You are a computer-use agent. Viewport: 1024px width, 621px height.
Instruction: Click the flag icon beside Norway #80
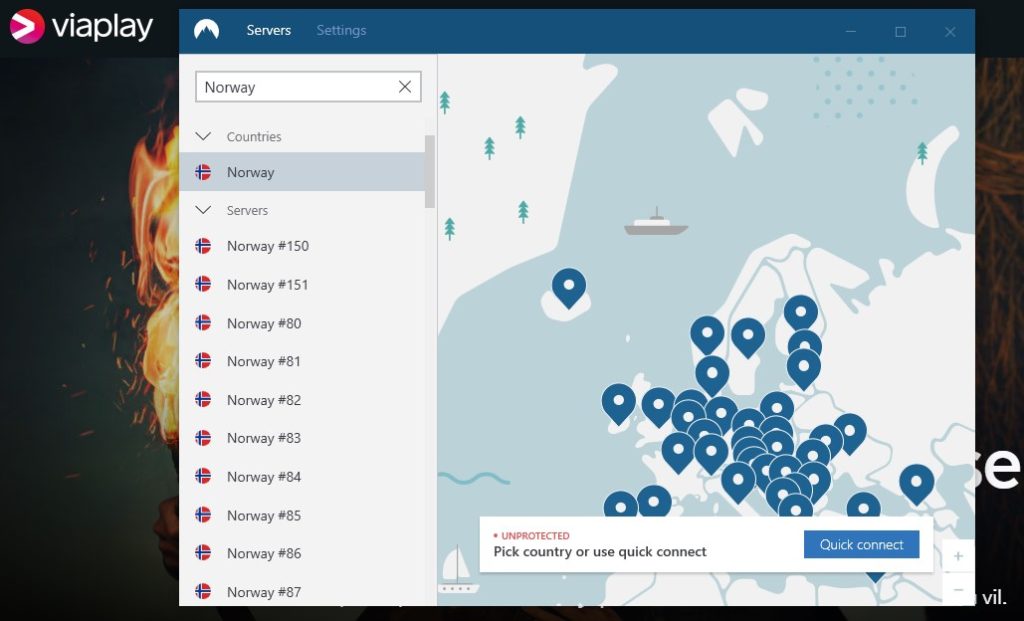click(x=203, y=323)
